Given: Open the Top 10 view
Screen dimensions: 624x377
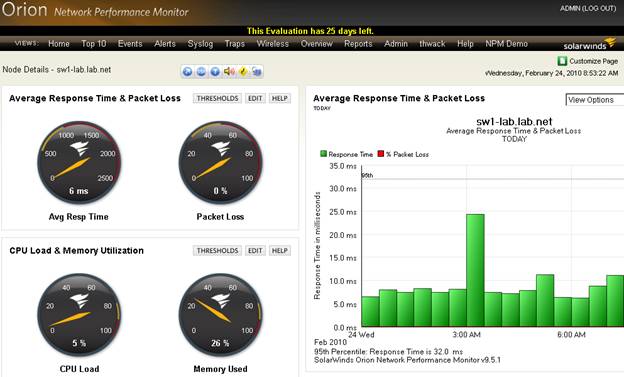Looking at the screenshot, I should click(94, 44).
